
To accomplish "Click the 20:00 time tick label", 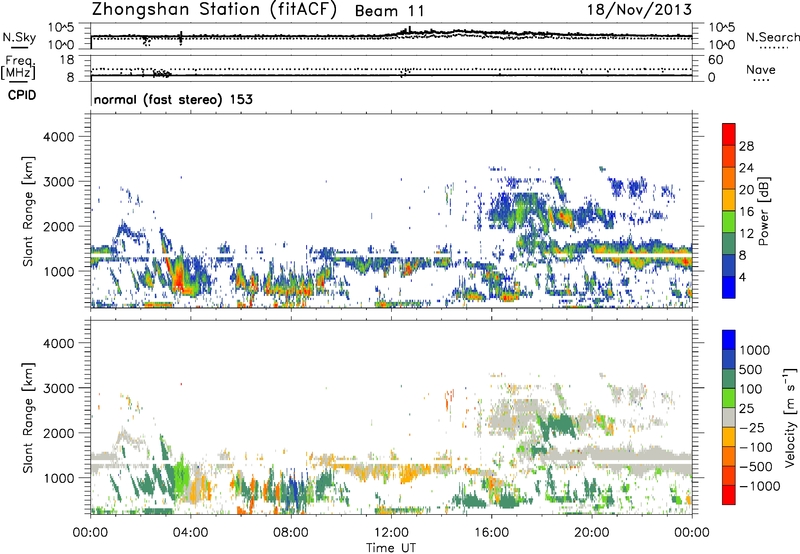I will [592, 533].
